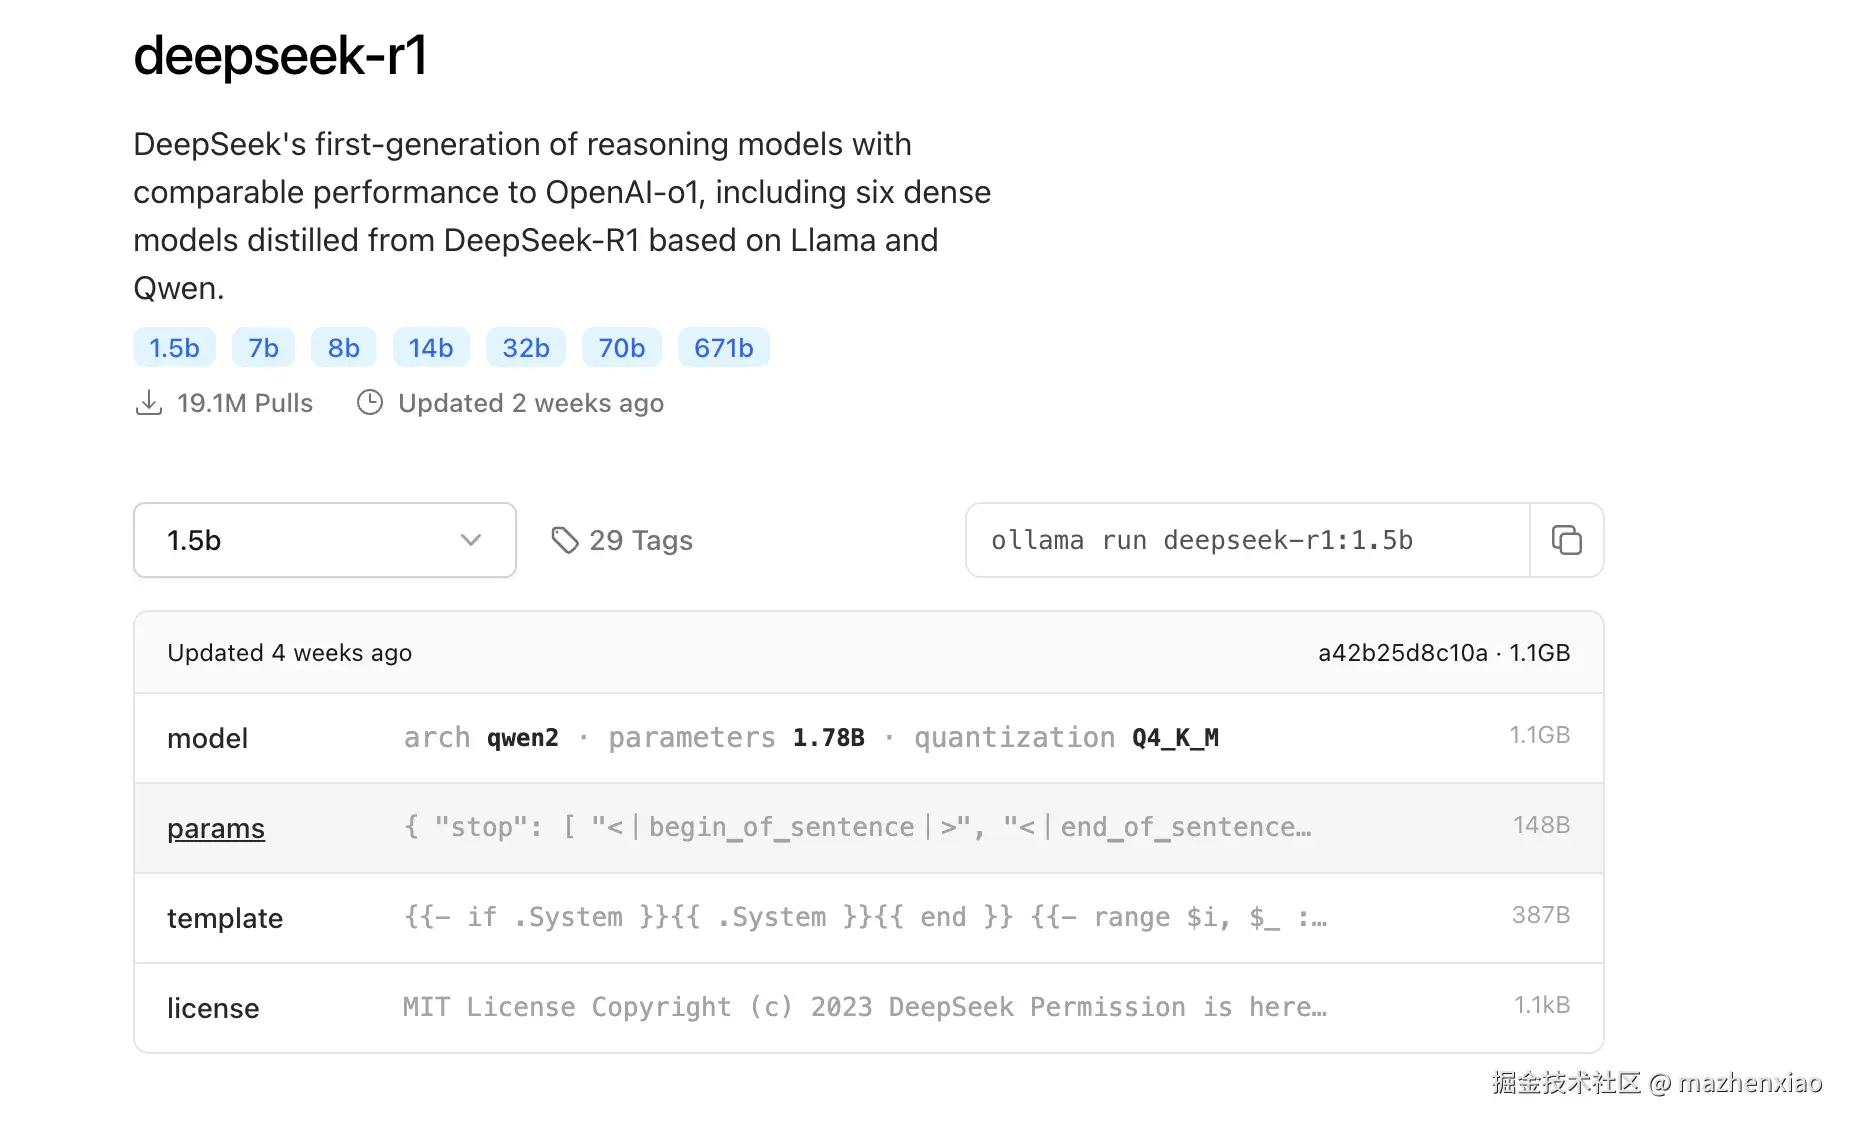Pick the 32b model size badge

[x=526, y=348]
